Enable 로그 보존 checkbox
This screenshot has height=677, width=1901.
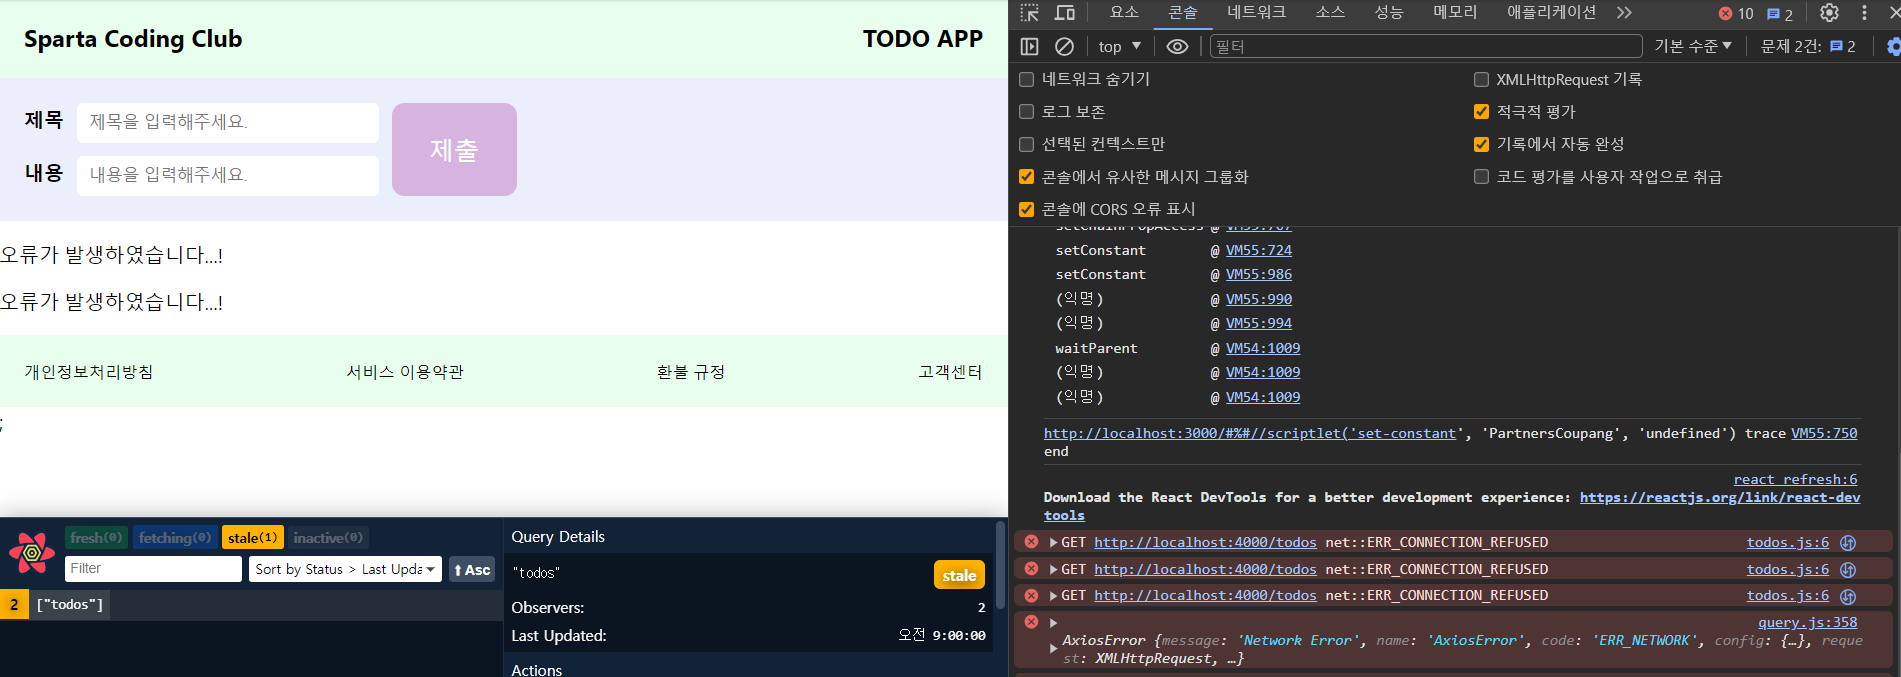(x=1026, y=111)
